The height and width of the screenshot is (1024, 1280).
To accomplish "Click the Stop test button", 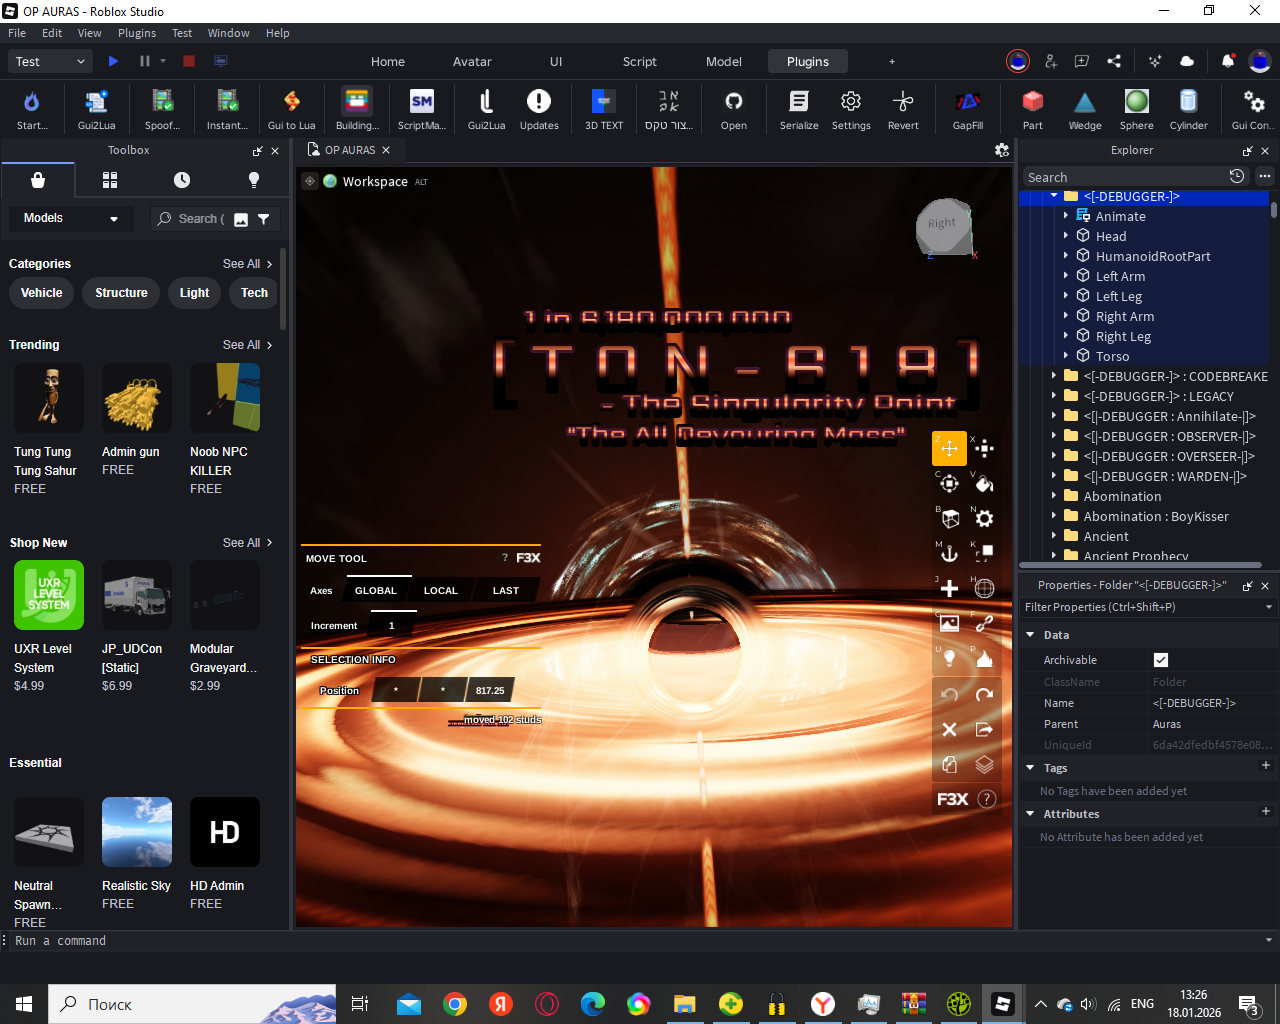I will [x=189, y=61].
